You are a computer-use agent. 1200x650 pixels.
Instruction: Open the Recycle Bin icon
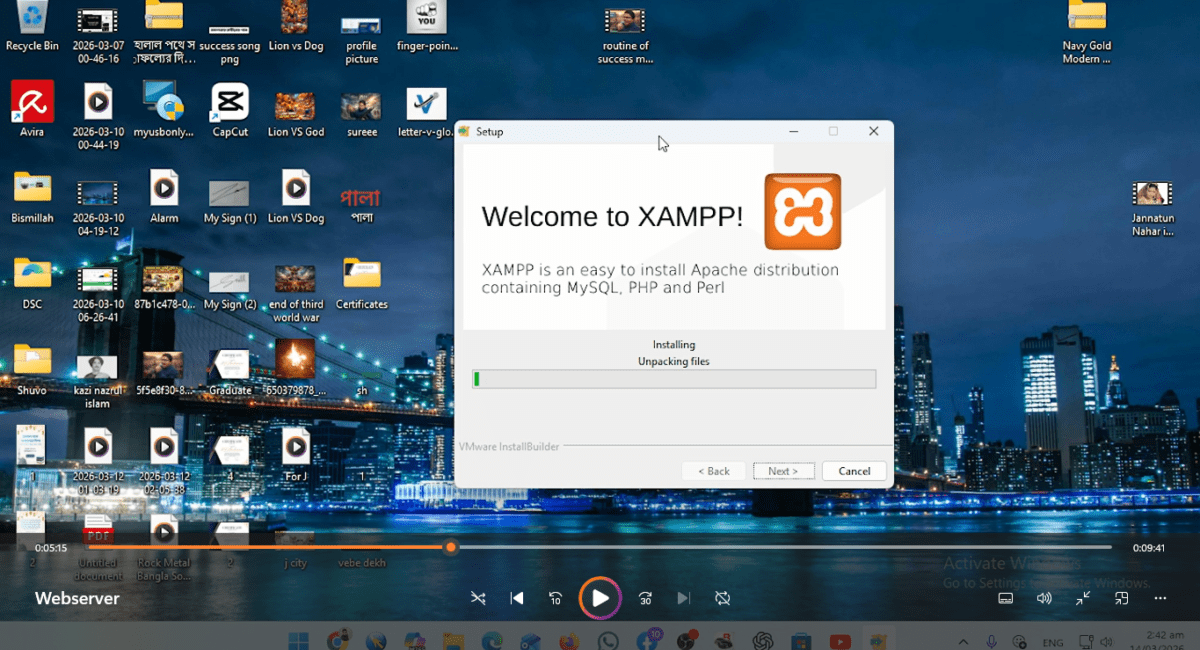[x=32, y=25]
